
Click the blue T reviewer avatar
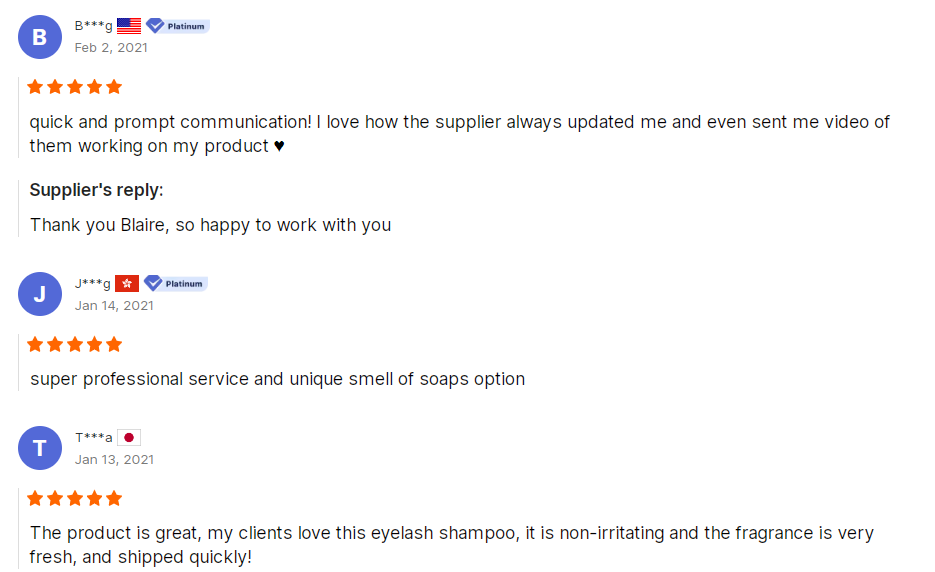coord(40,448)
